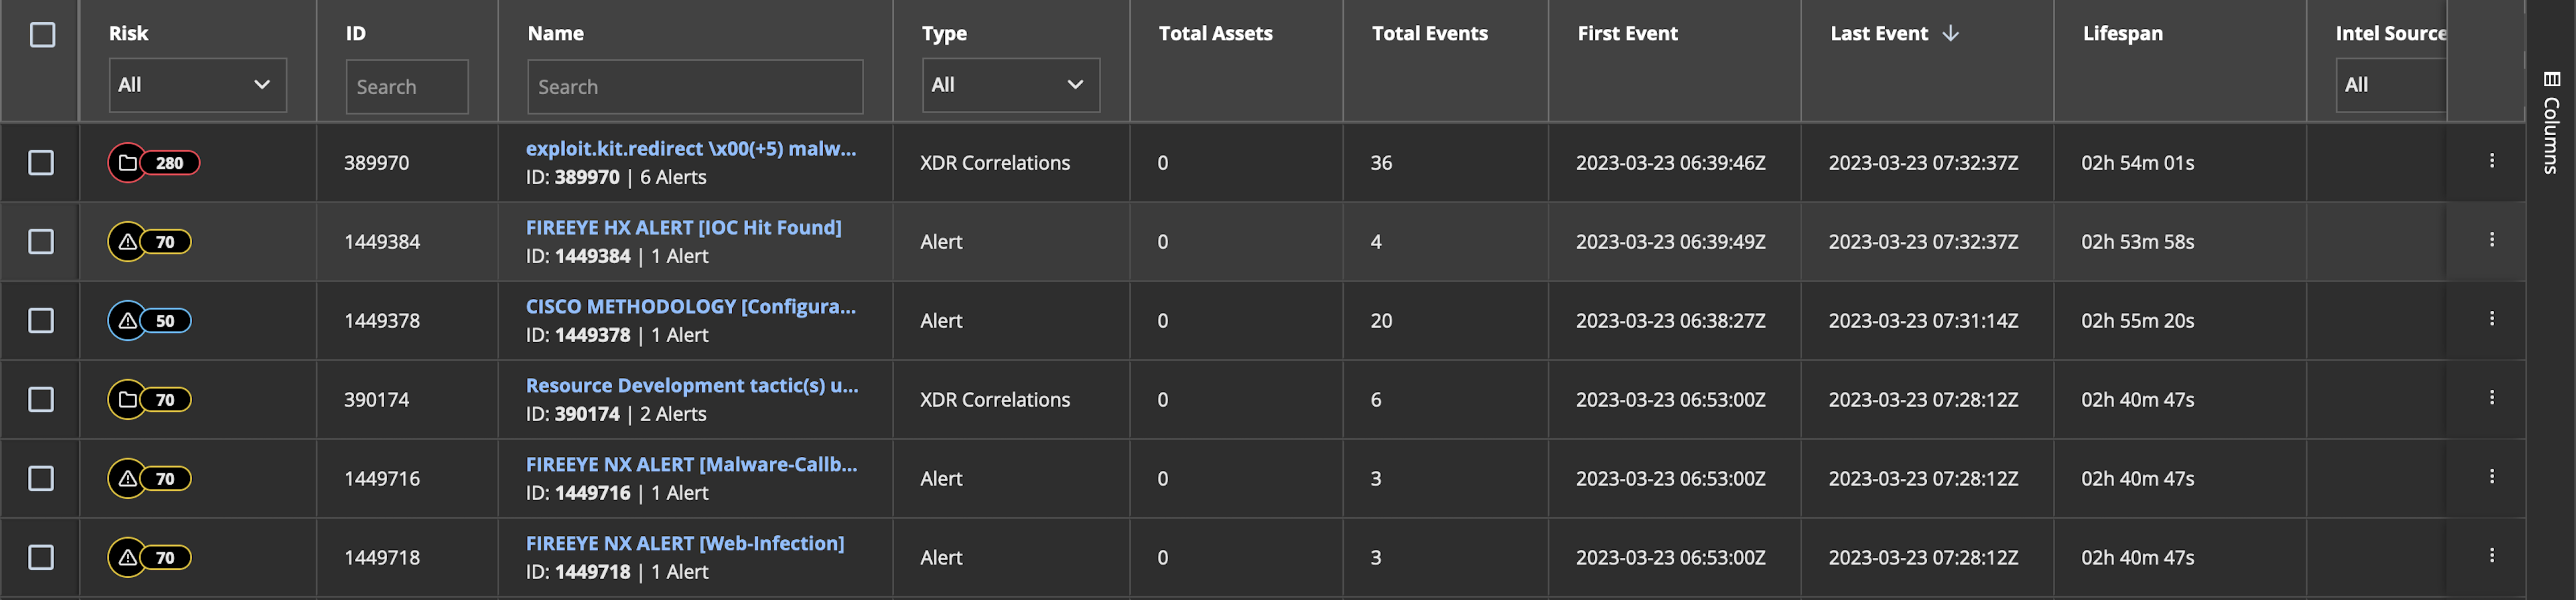Image resolution: width=2576 pixels, height=600 pixels.
Task: Open CISCO METHODOLOGY alert link
Action: [690, 306]
